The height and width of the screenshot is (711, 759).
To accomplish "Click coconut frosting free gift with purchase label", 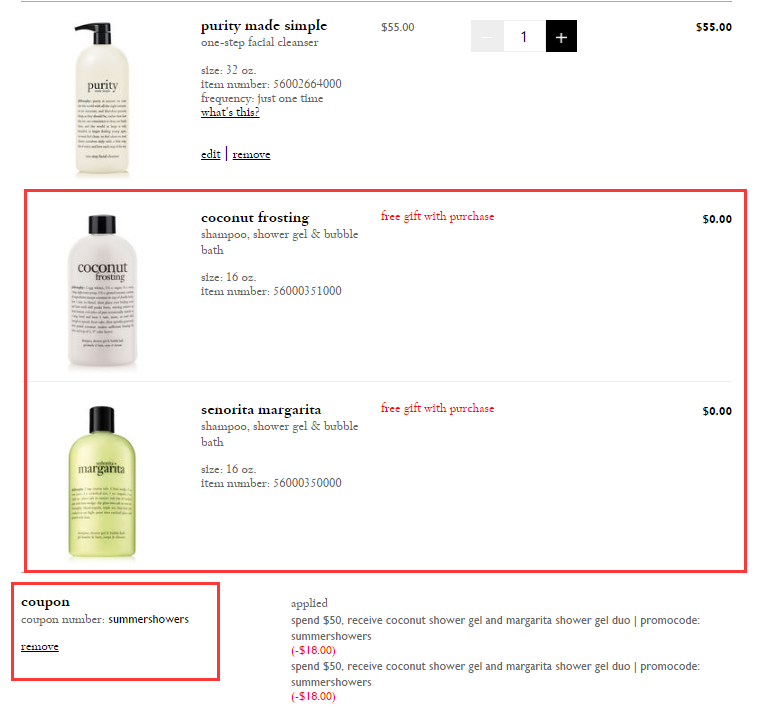I will click(437, 216).
